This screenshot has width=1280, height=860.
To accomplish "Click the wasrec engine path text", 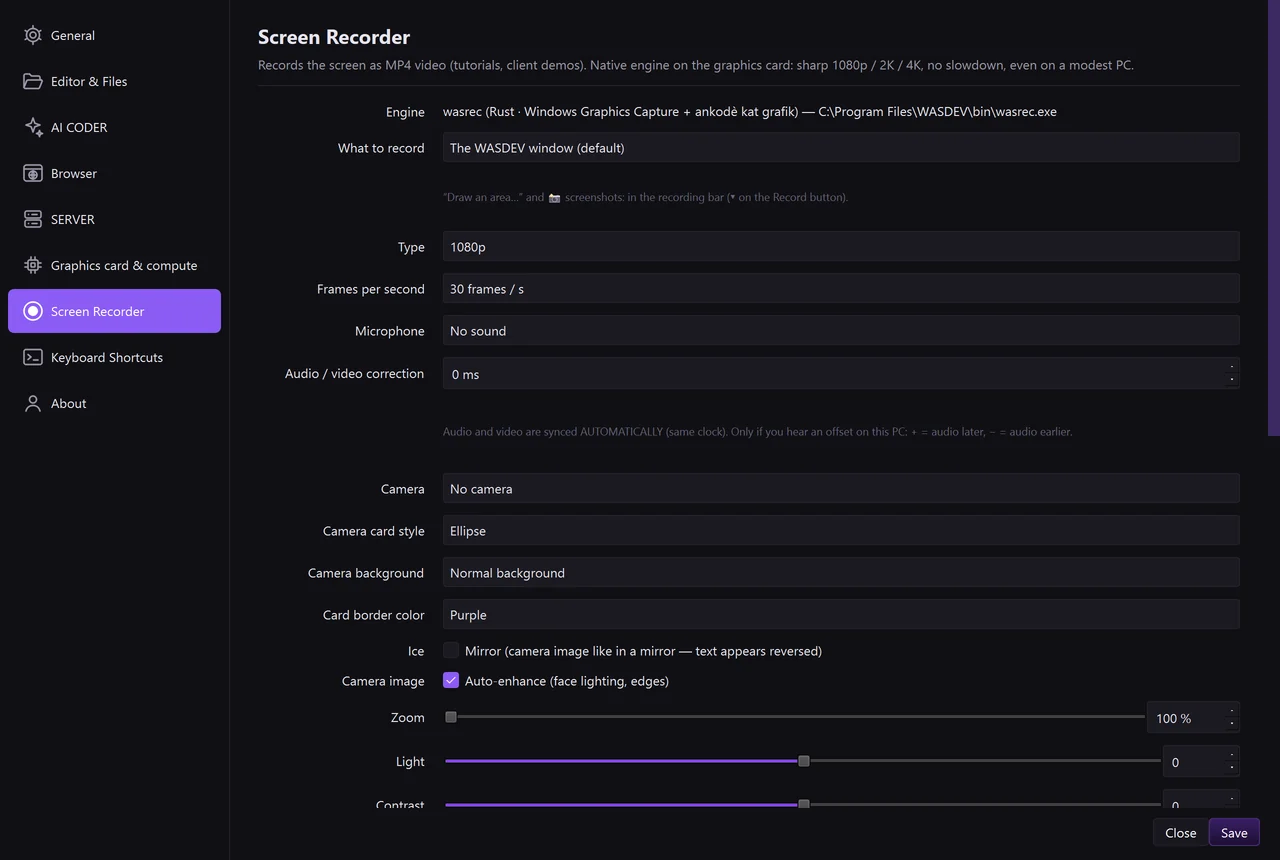I will click(750, 112).
